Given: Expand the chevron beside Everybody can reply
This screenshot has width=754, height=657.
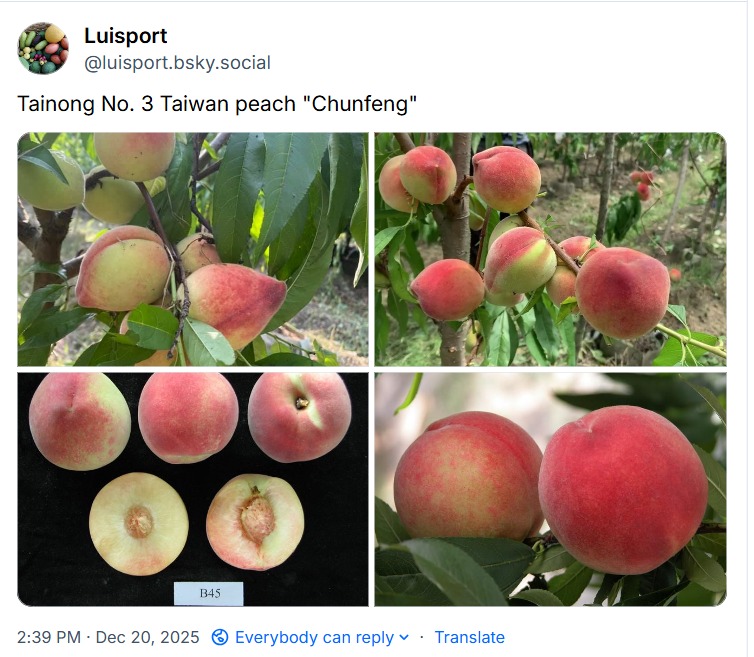Looking at the screenshot, I should (x=404, y=637).
